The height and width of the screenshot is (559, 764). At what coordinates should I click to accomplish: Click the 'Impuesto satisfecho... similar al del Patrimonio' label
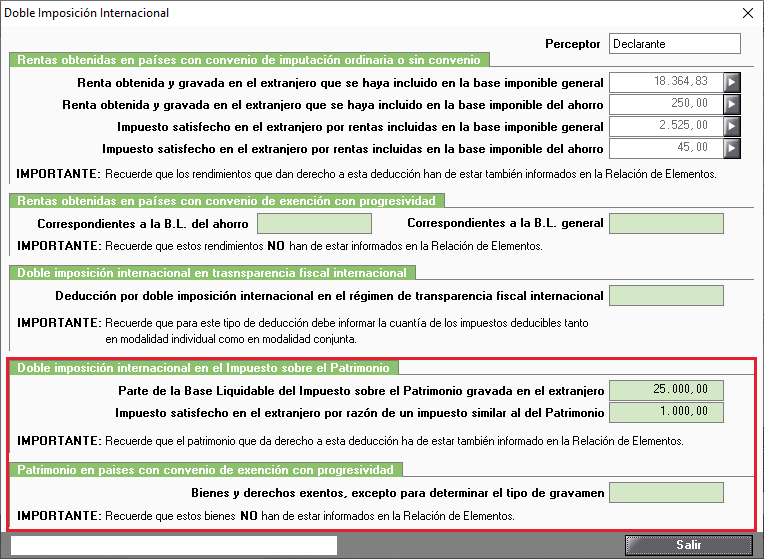[360, 413]
